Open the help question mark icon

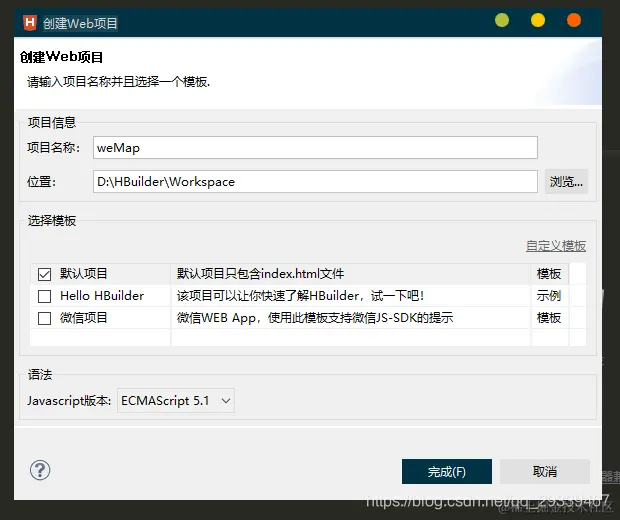(40, 470)
